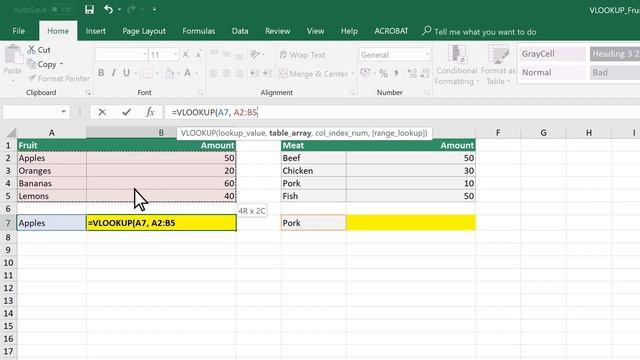Screen dimensions: 640x360
Task: Open Conditional Formatting menu
Action: point(456,65)
